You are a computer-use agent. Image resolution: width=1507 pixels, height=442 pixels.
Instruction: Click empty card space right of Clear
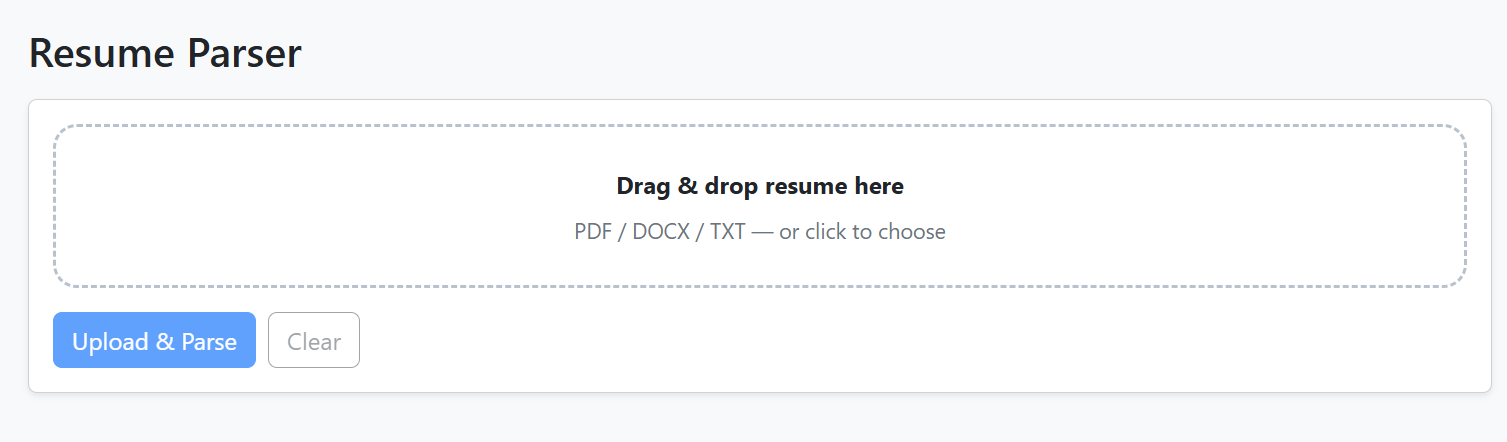[900, 341]
